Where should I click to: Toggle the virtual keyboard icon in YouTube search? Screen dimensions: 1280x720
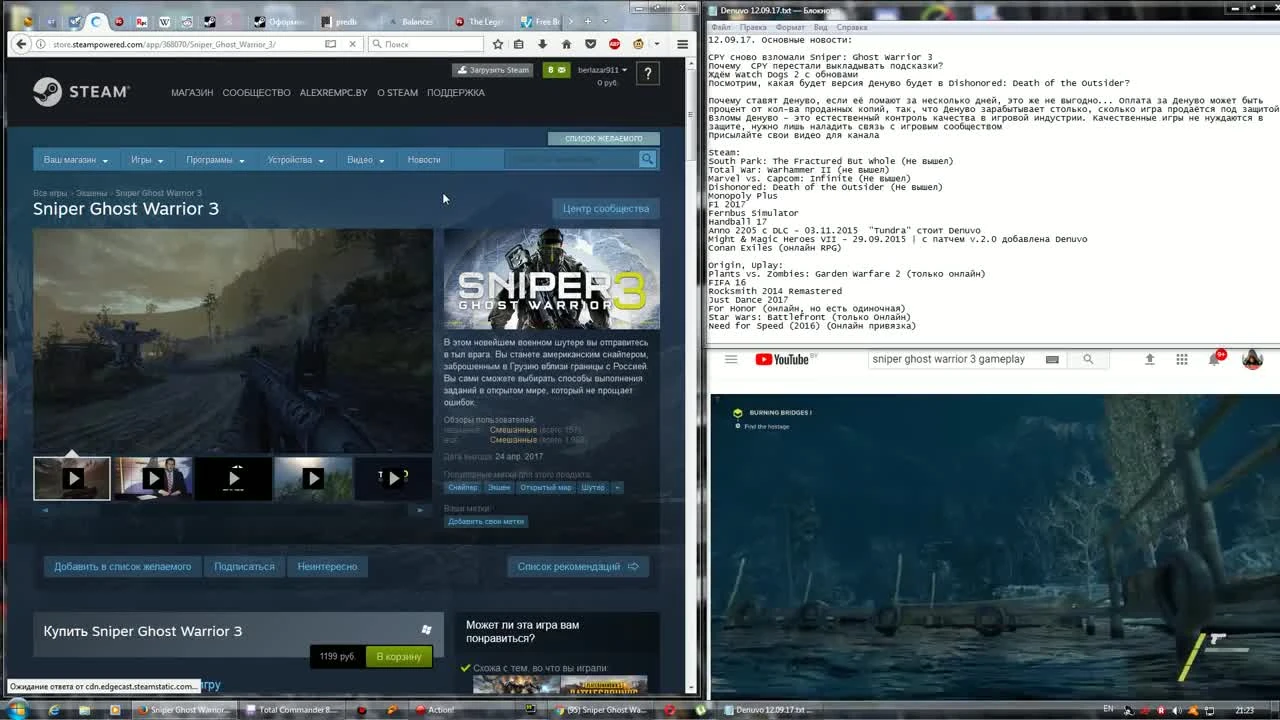1052,359
